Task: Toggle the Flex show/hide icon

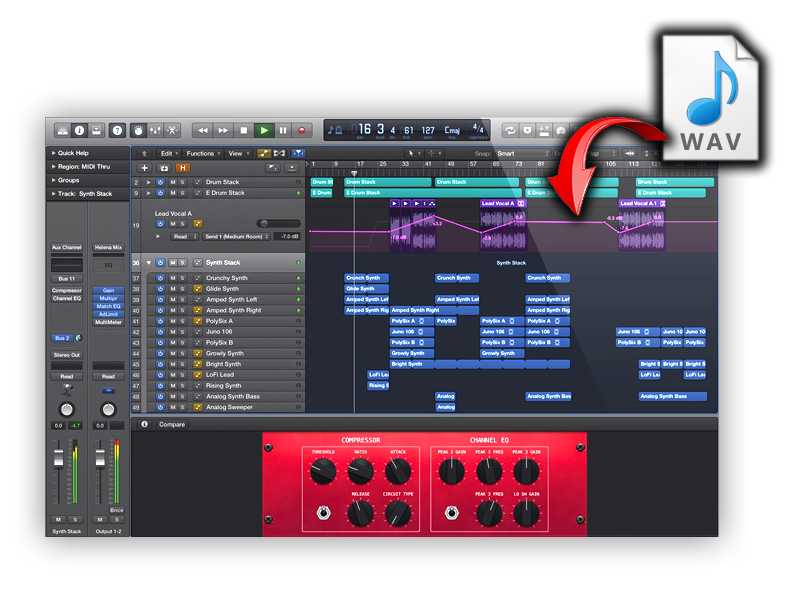Action: [x=280, y=153]
